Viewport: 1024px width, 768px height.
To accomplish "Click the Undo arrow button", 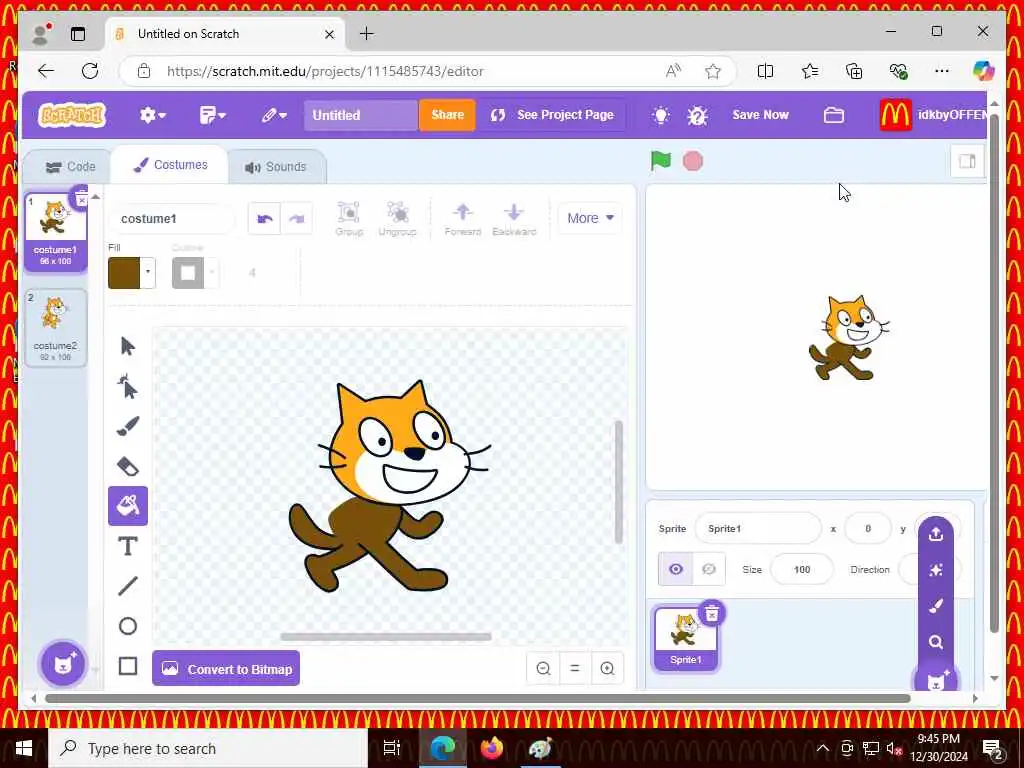I will click(264, 219).
